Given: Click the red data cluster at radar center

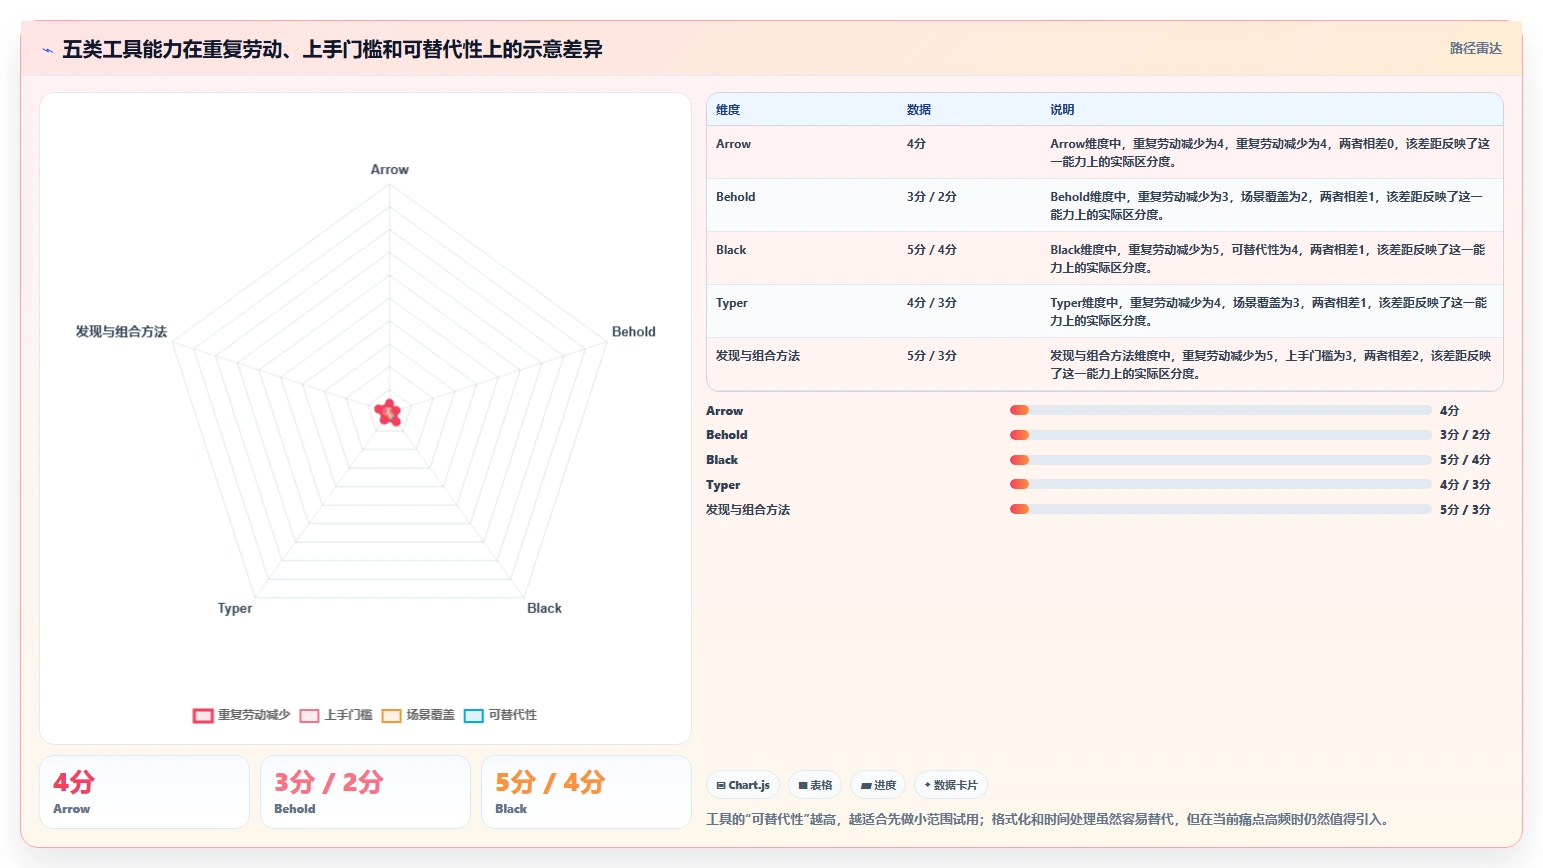Looking at the screenshot, I should tap(388, 412).
